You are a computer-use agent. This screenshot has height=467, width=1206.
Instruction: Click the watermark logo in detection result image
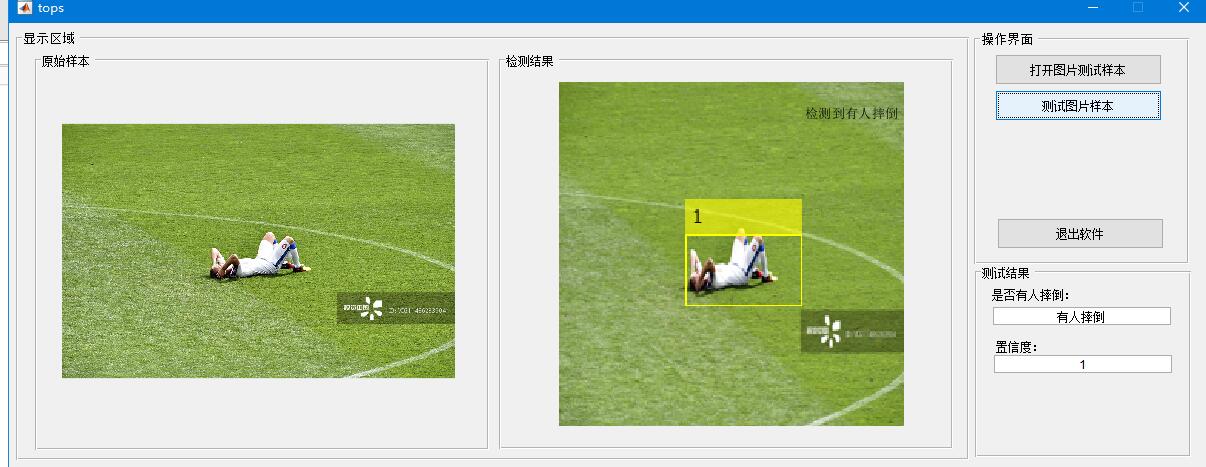point(832,331)
